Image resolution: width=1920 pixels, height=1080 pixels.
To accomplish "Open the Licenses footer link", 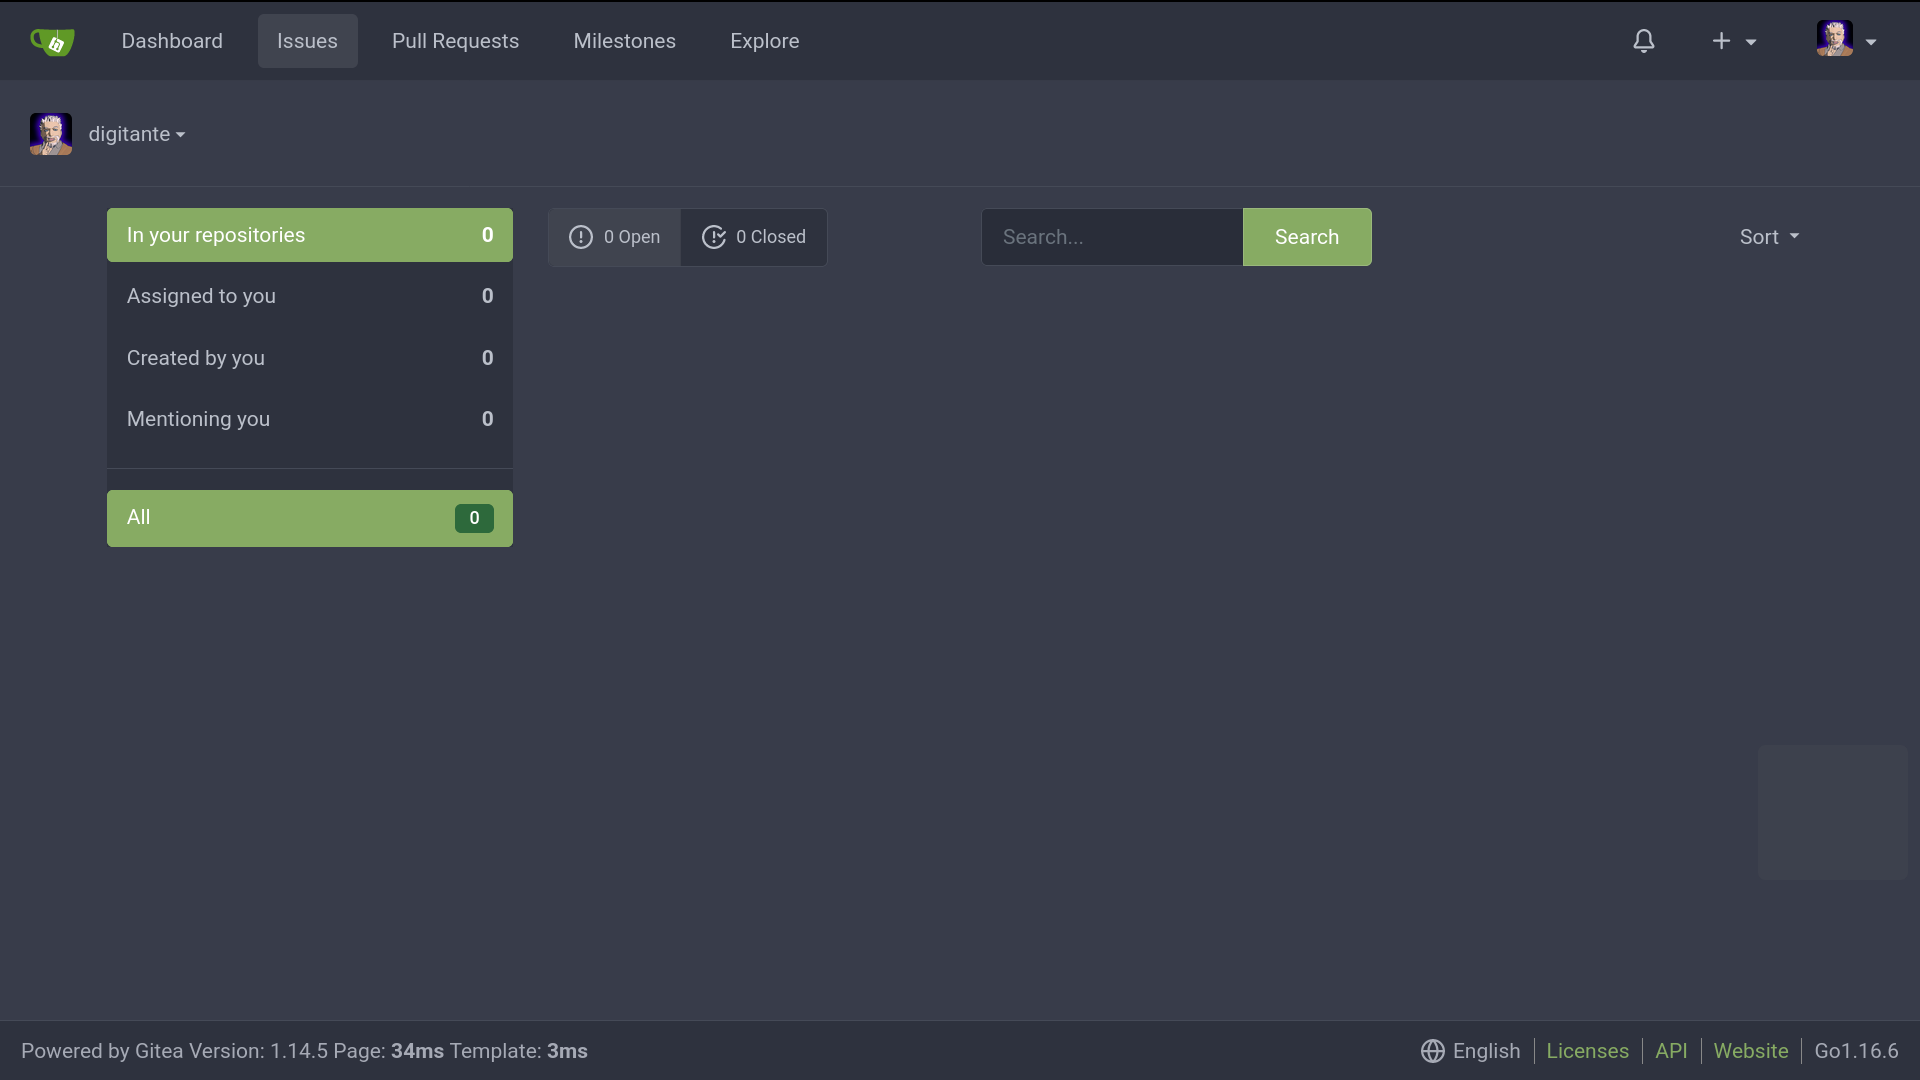I will [1587, 1051].
